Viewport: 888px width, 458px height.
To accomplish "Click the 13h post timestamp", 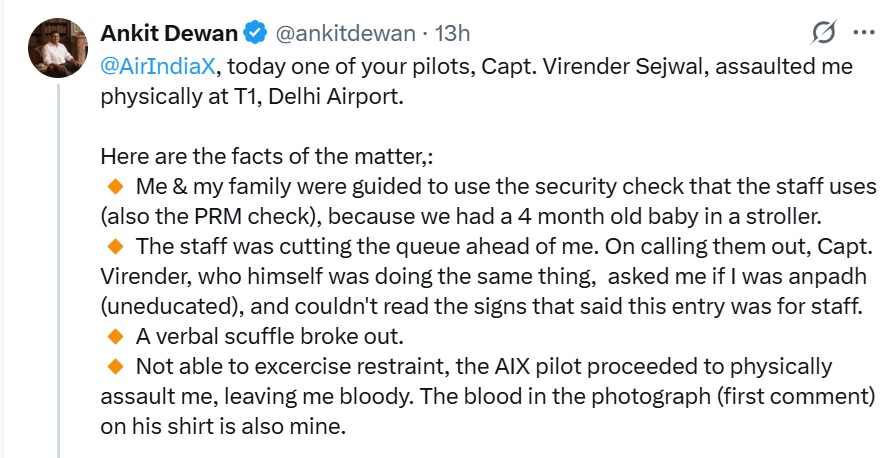I will click(x=453, y=33).
